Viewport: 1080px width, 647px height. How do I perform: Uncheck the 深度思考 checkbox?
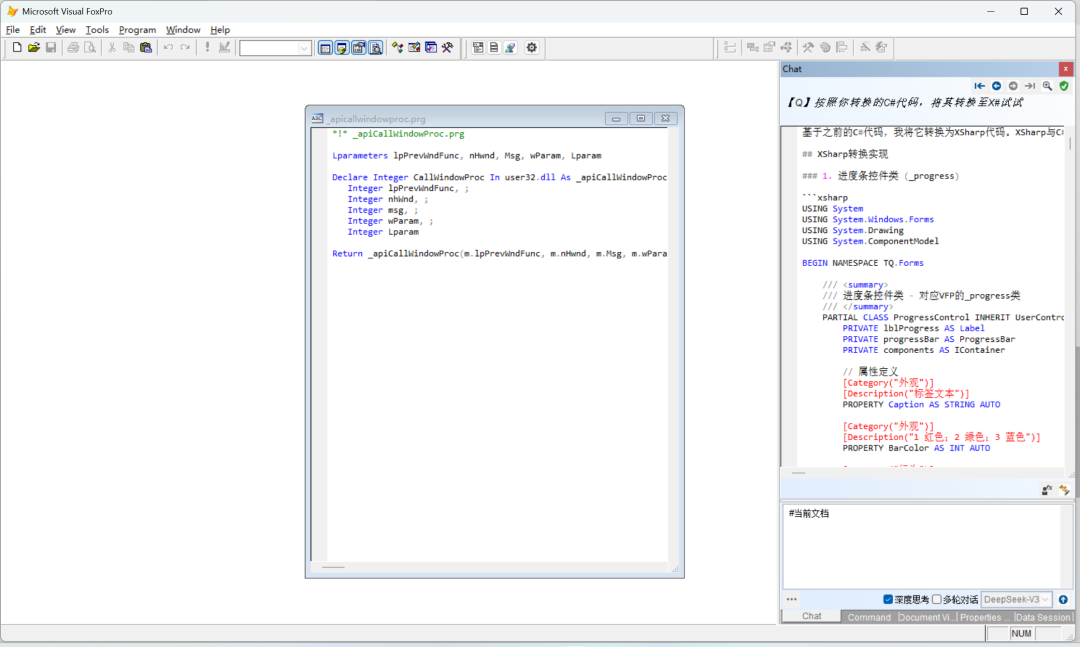tap(888, 600)
